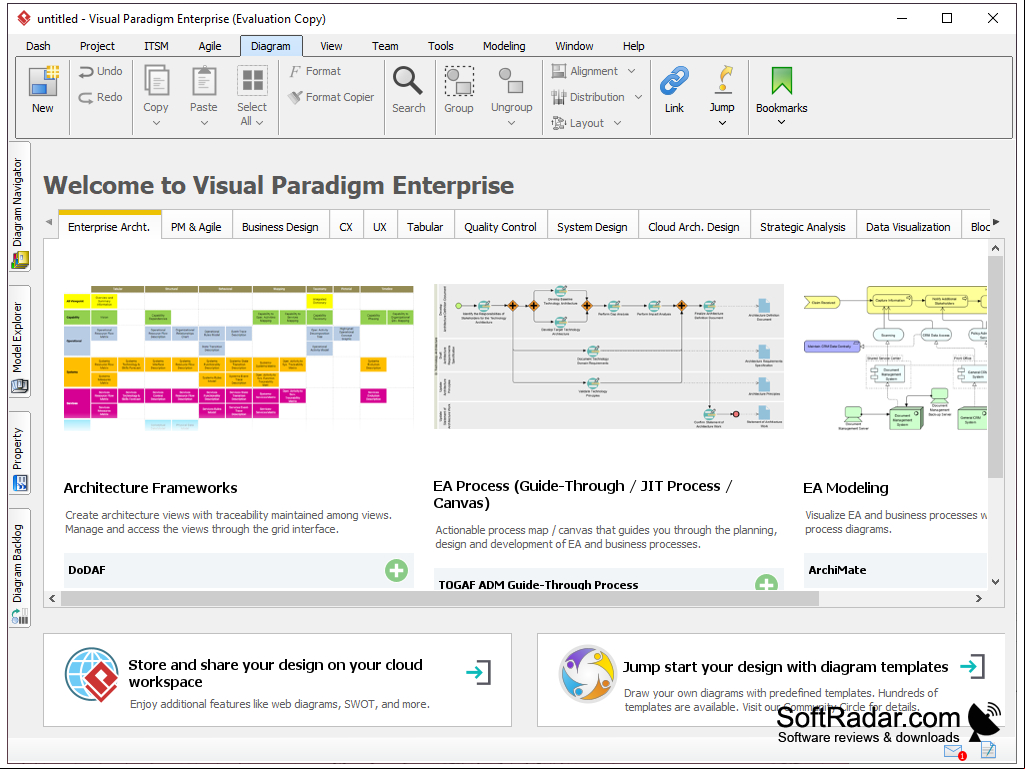1025x769 pixels.
Task: Click the Copy icon
Action: tap(156, 81)
